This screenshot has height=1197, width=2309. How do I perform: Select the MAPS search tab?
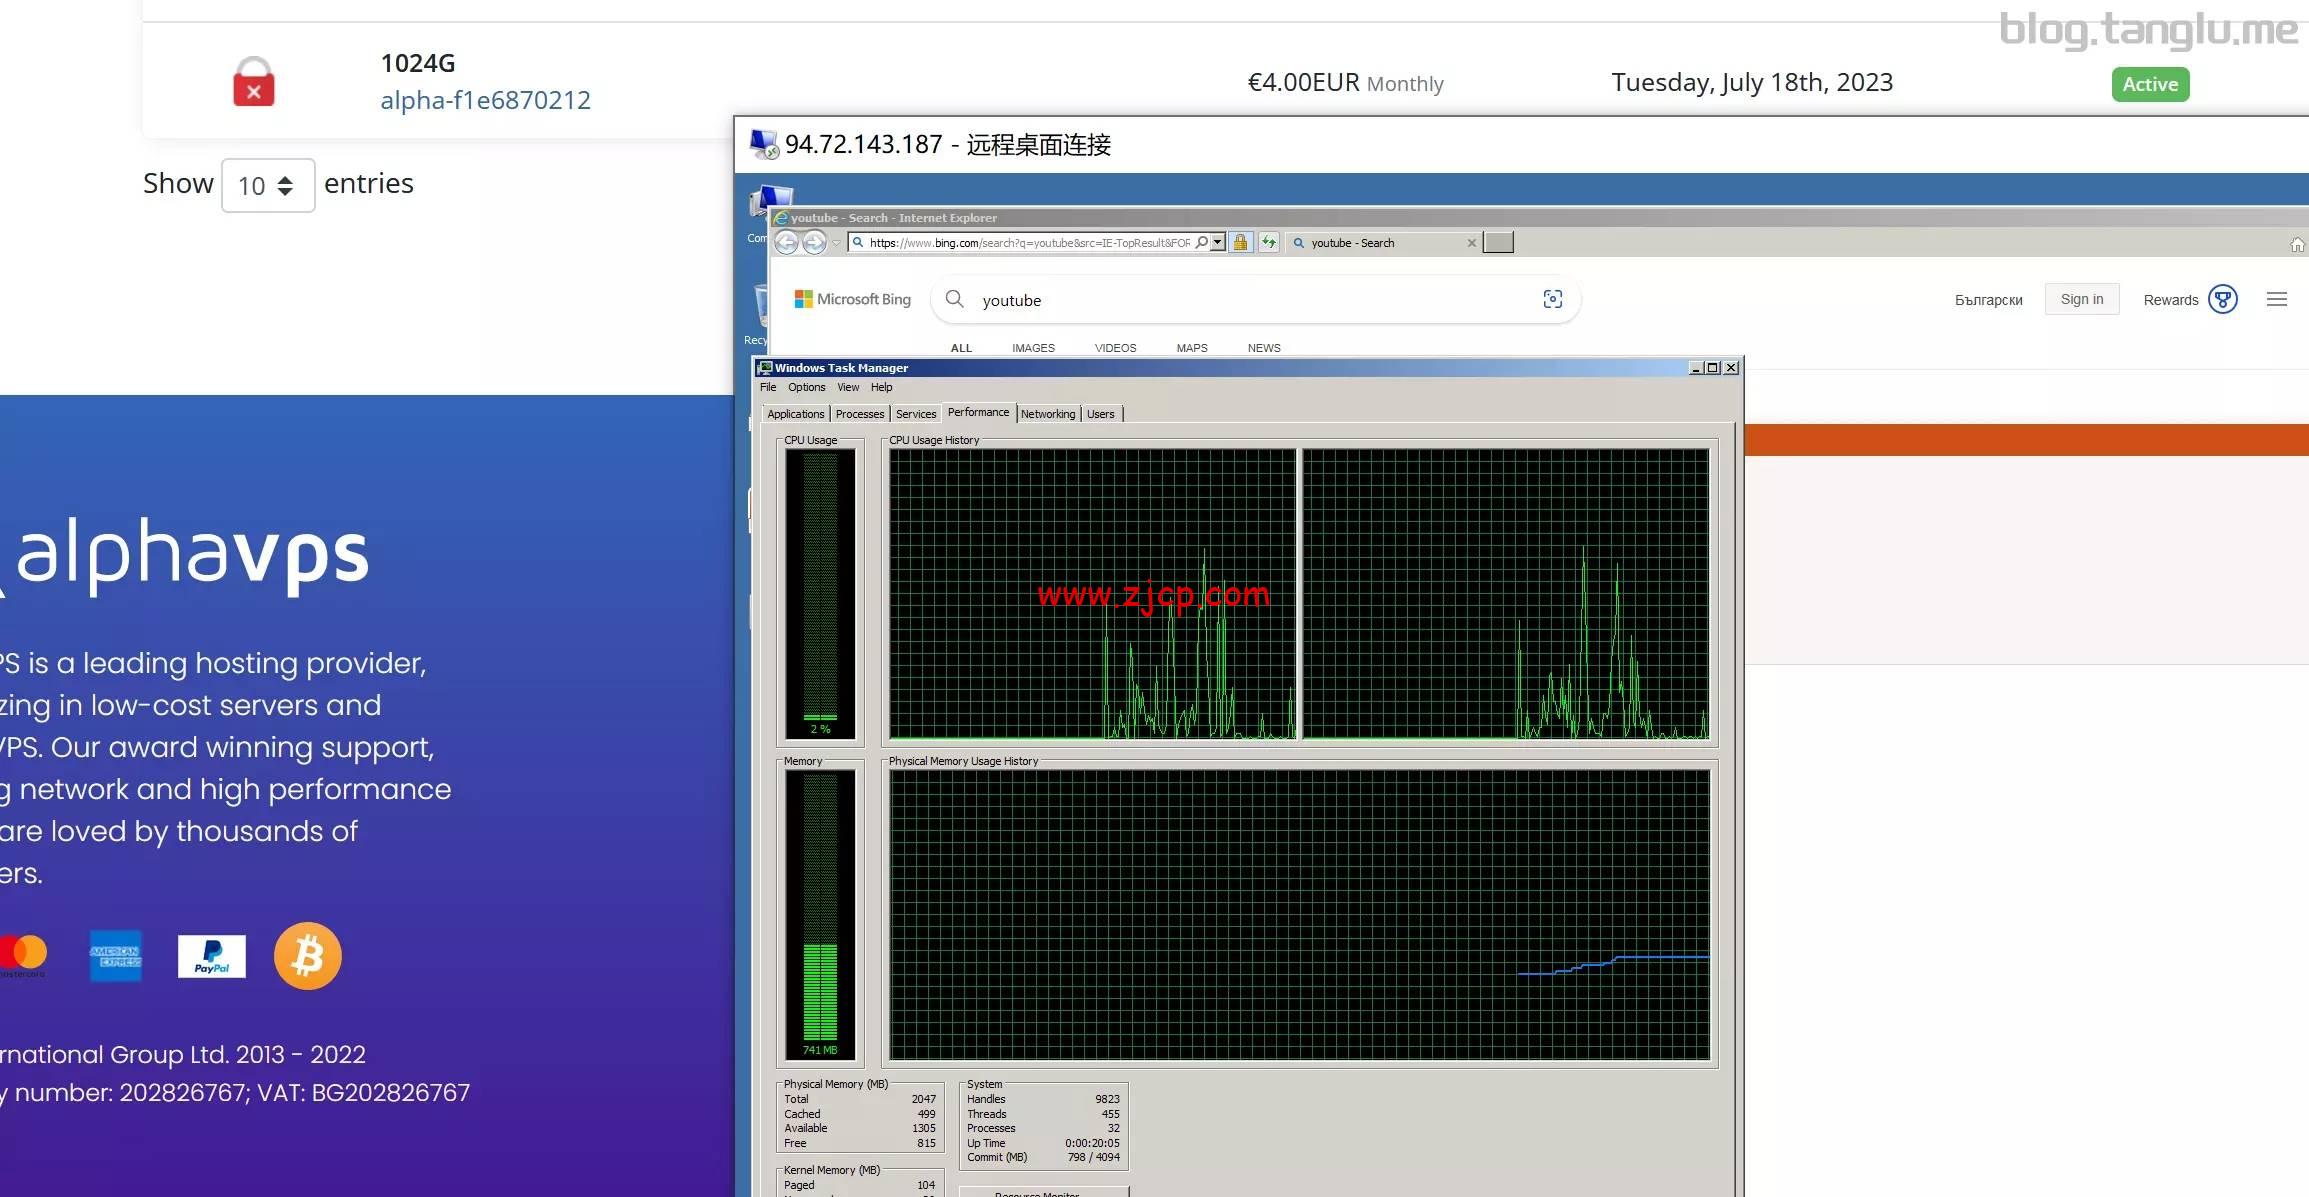coord(1192,348)
